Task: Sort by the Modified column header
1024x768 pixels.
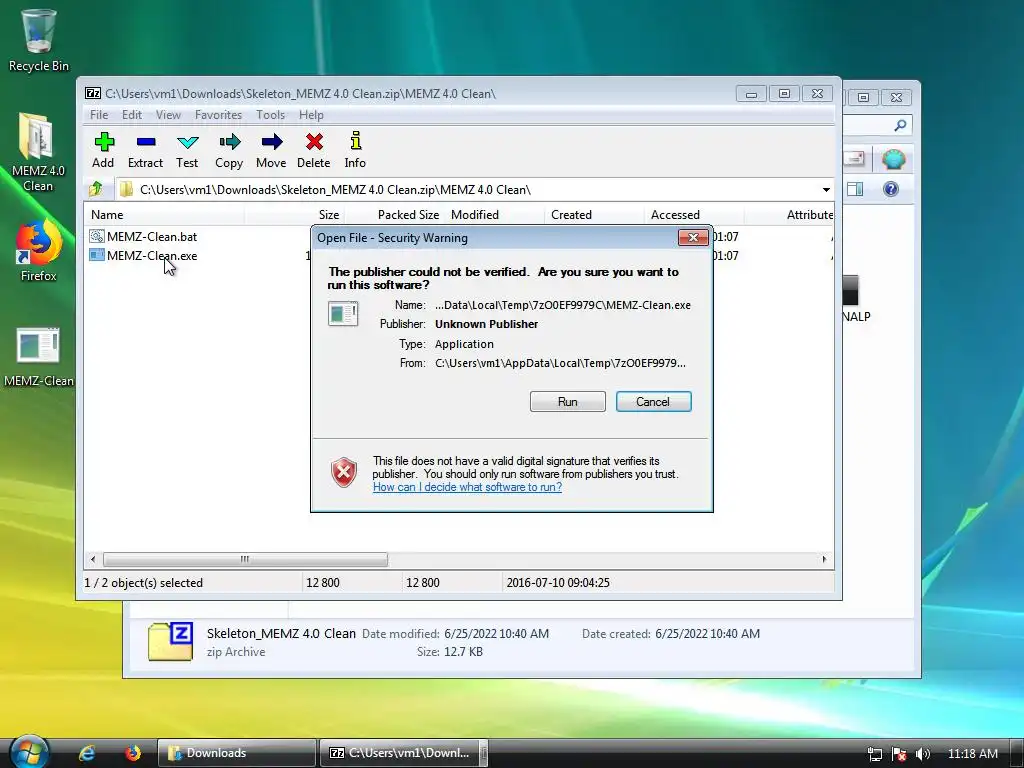Action: click(x=494, y=215)
